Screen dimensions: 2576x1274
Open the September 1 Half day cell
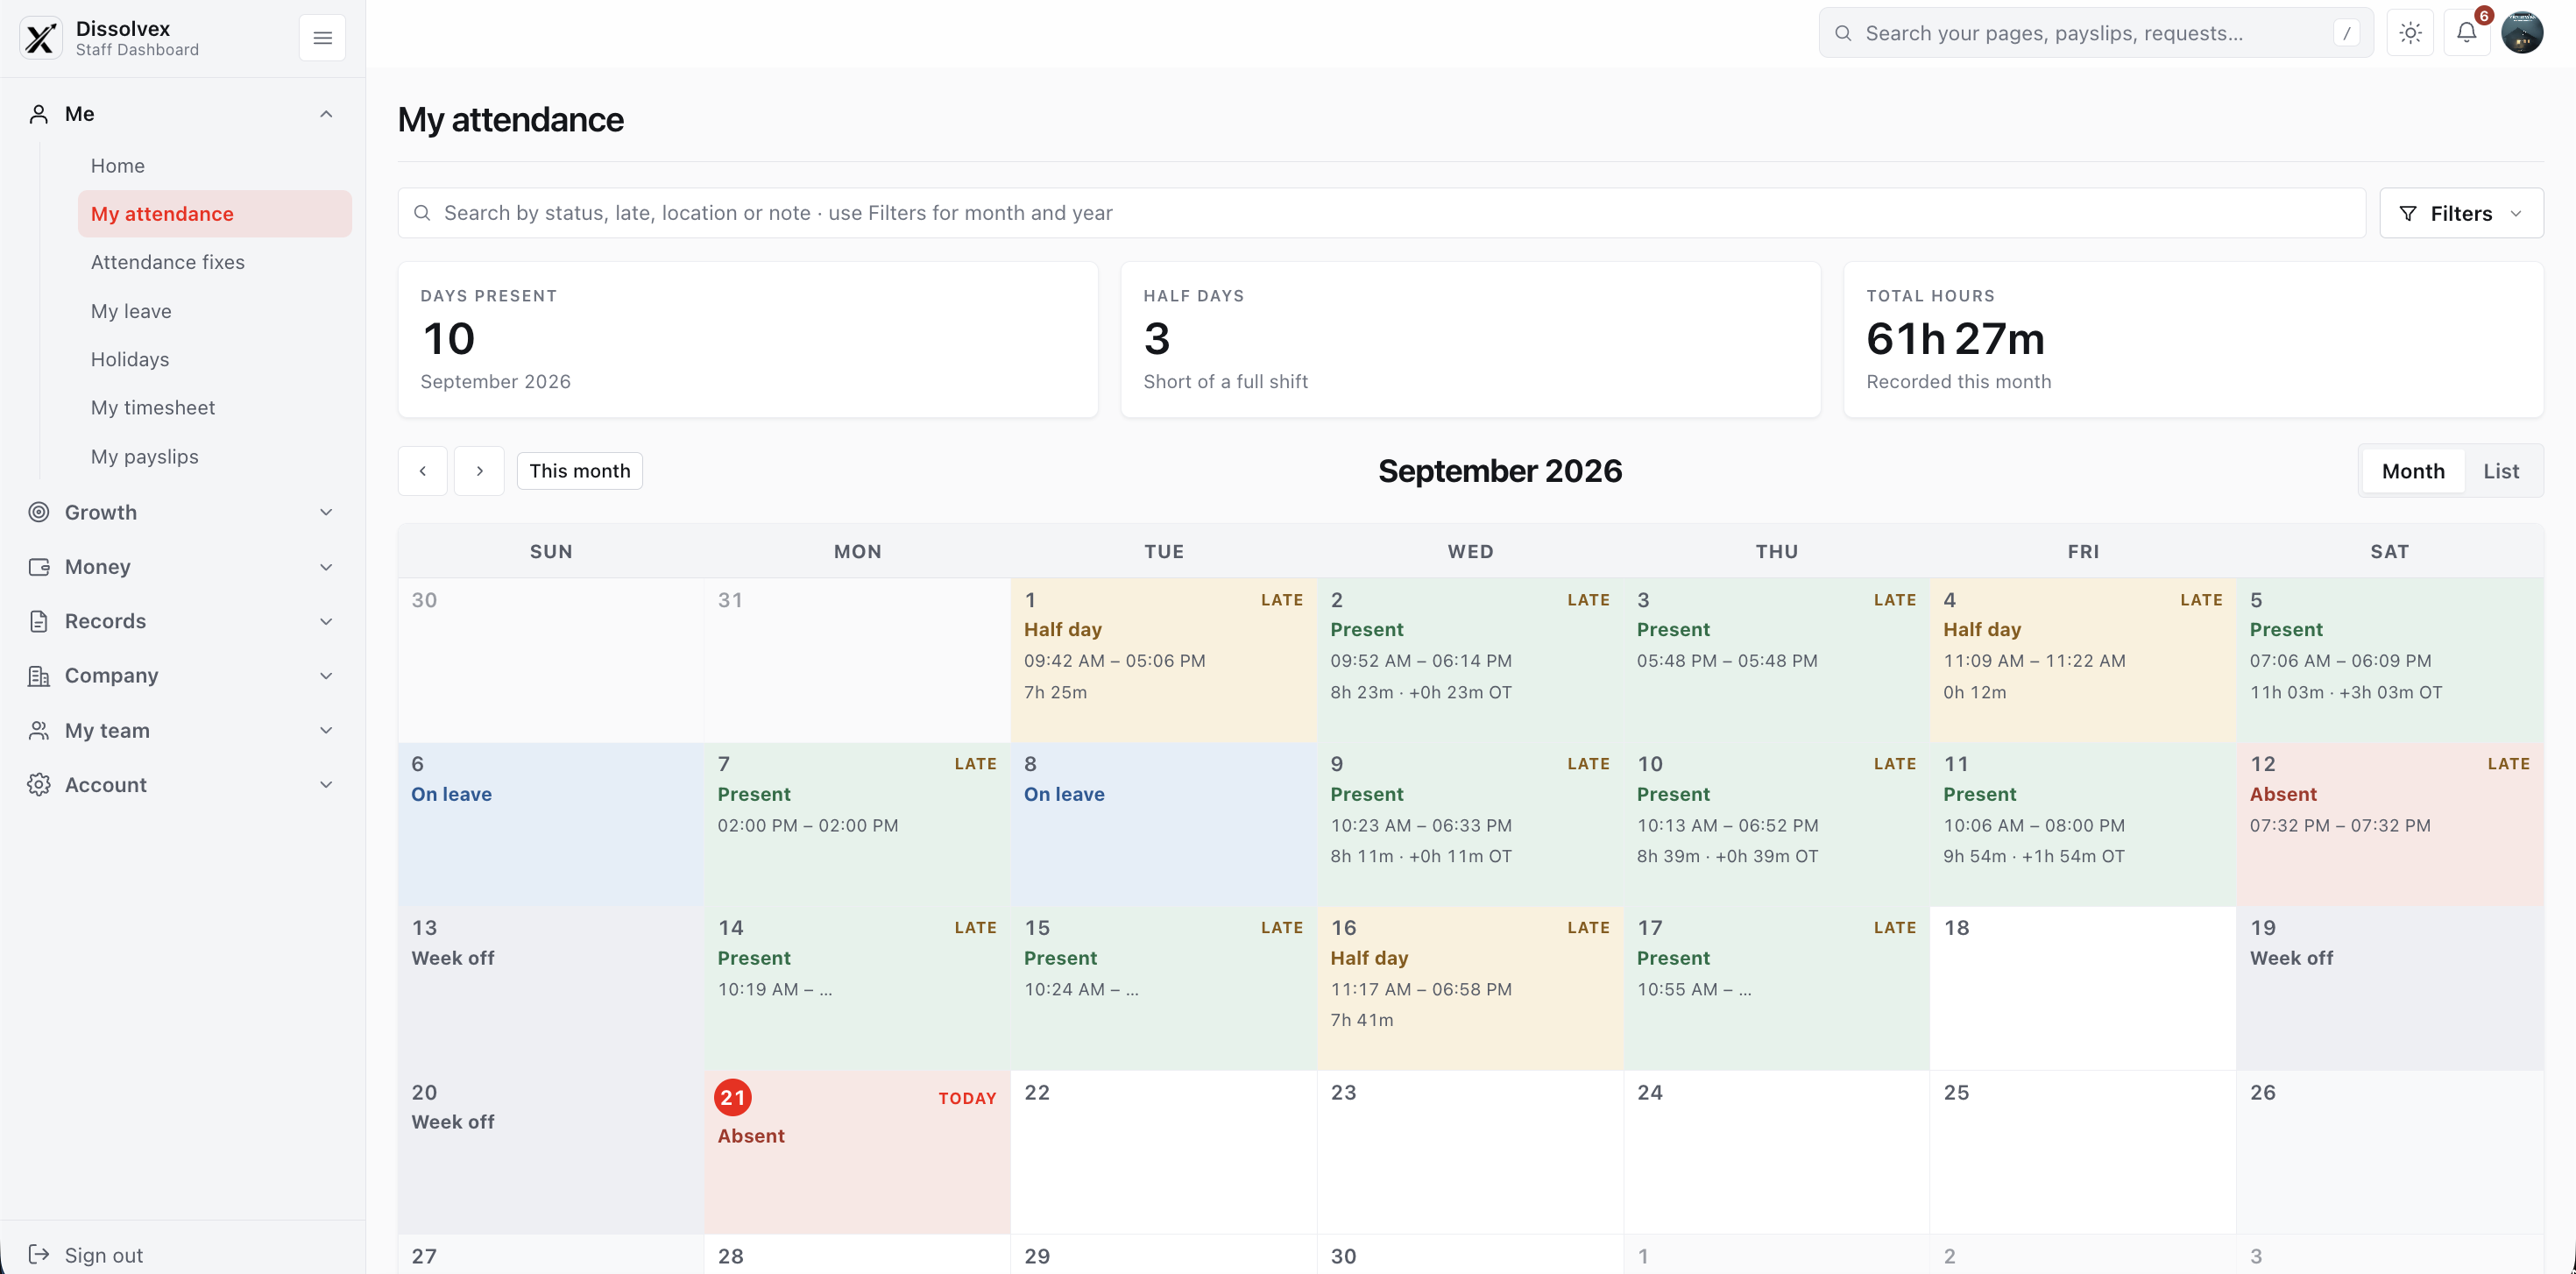1163,660
